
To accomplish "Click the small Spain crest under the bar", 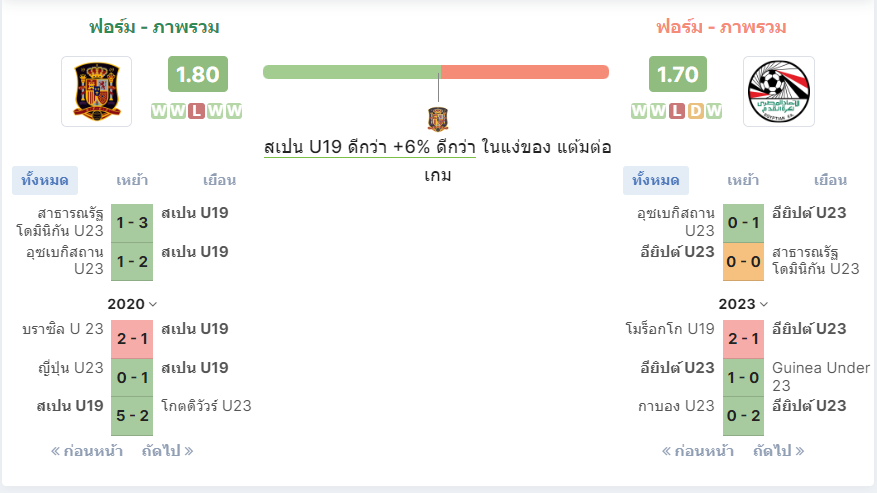I will tap(438, 119).
